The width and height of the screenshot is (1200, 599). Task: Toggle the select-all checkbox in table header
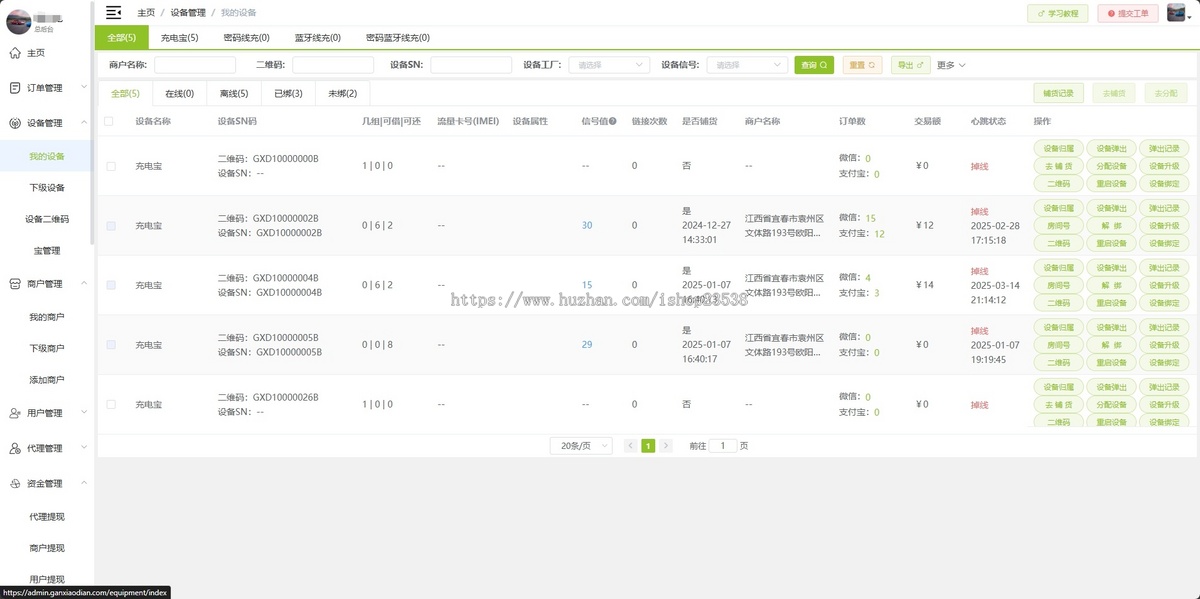pyautogui.click(x=110, y=120)
